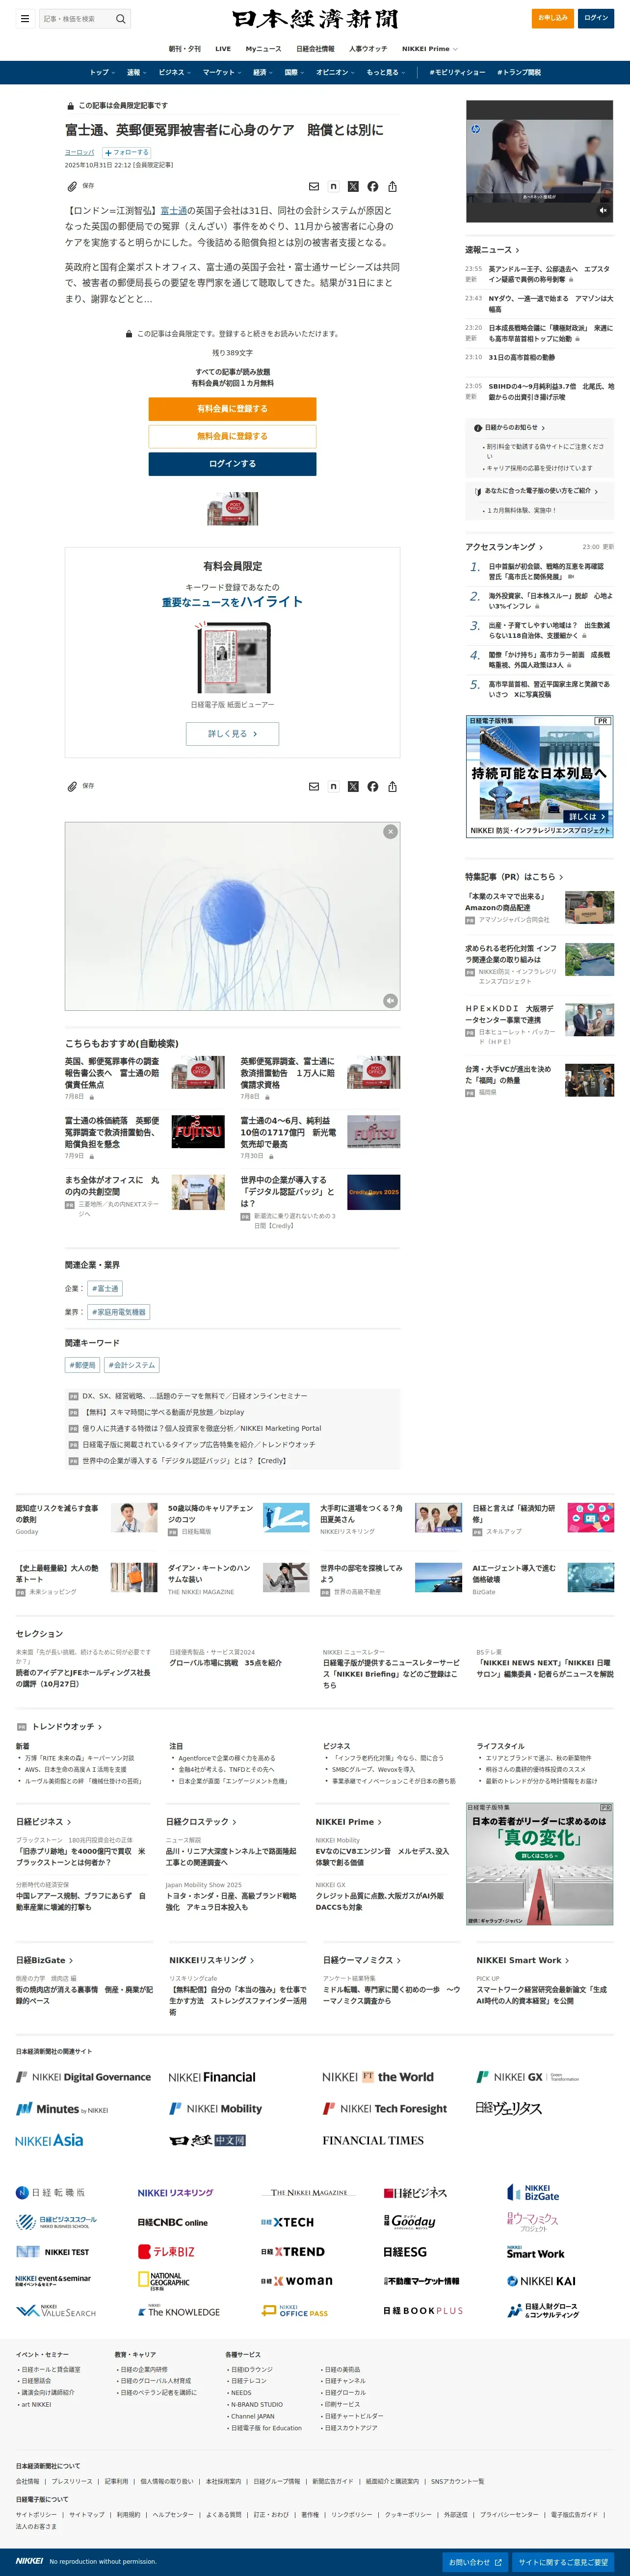Image resolution: width=630 pixels, height=2576 pixels.
Task: Open the #モビリティショー topic link
Action: point(457,72)
